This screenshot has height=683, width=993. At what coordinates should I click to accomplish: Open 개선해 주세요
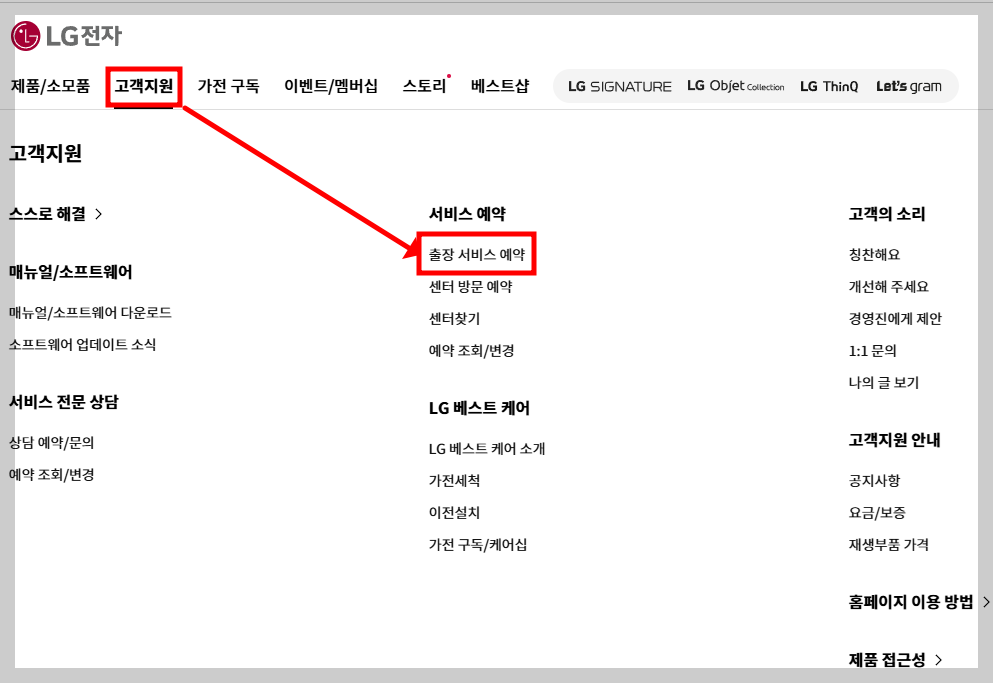point(889,286)
